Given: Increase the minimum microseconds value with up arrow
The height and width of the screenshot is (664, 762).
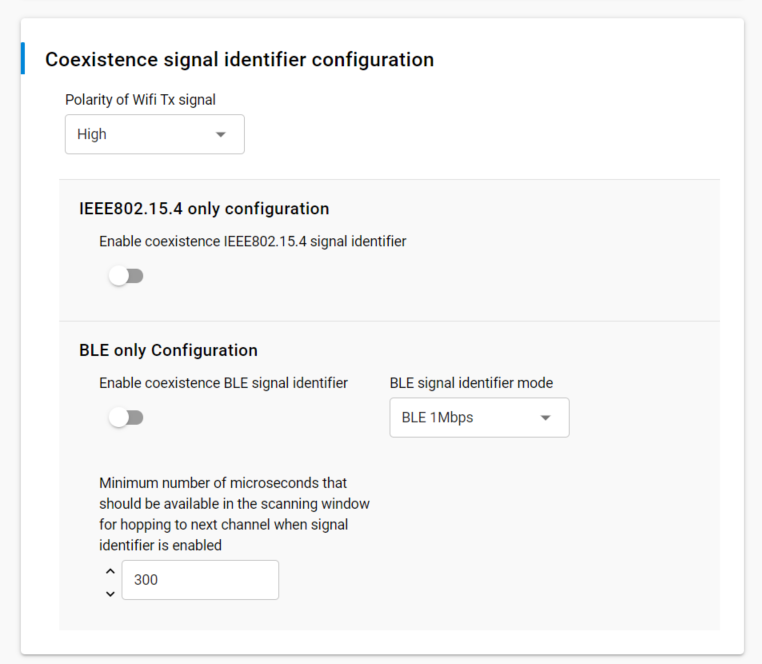Looking at the screenshot, I should click(x=110, y=571).
